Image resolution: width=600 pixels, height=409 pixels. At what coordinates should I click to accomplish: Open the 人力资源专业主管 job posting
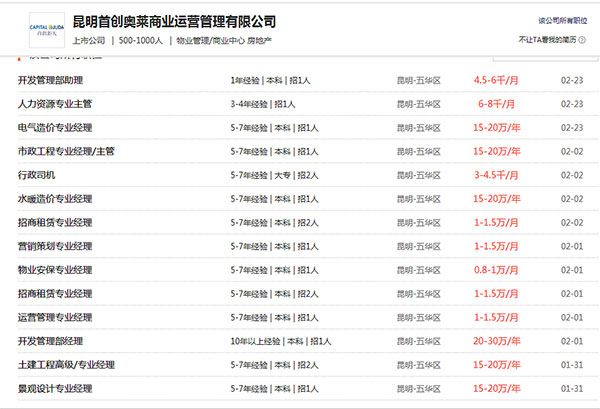55,104
